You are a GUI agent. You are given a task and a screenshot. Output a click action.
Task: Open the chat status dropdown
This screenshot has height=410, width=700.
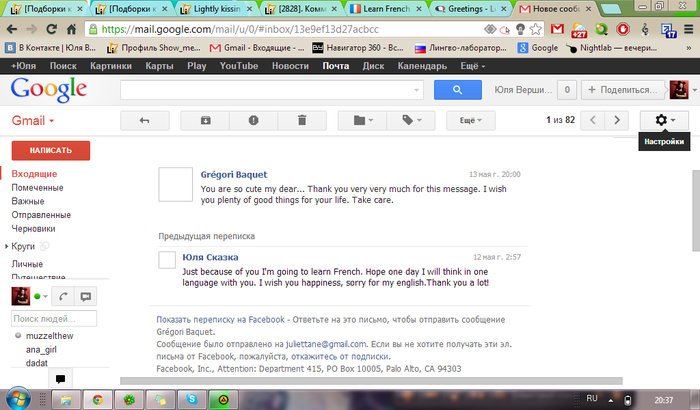click(45, 296)
